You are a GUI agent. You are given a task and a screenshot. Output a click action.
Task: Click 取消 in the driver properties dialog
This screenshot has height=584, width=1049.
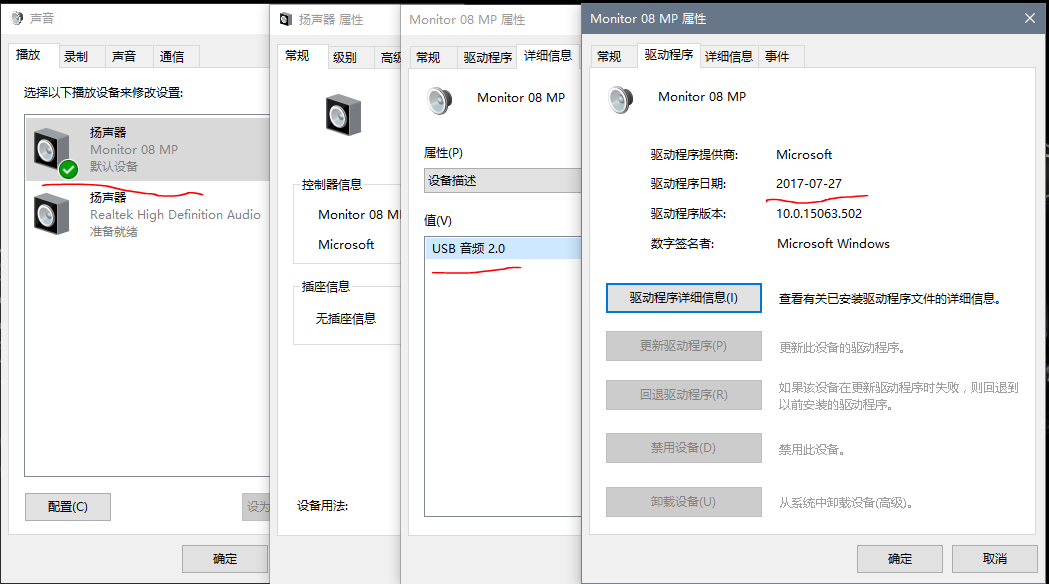tap(994, 558)
